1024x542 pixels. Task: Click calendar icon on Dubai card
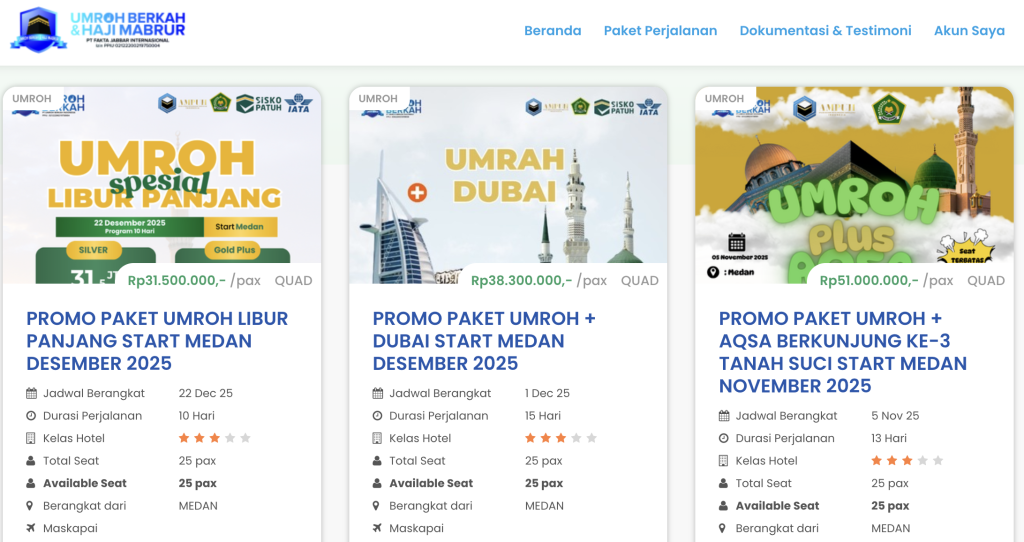(377, 393)
